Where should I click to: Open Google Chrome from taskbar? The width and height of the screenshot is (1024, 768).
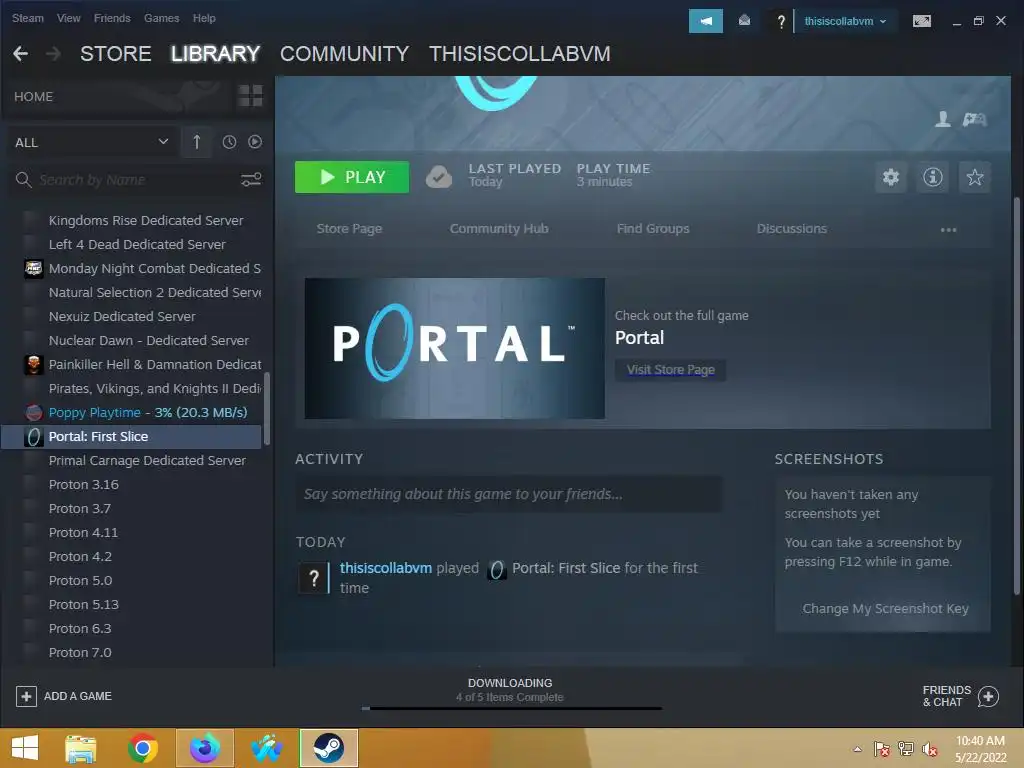click(x=142, y=748)
